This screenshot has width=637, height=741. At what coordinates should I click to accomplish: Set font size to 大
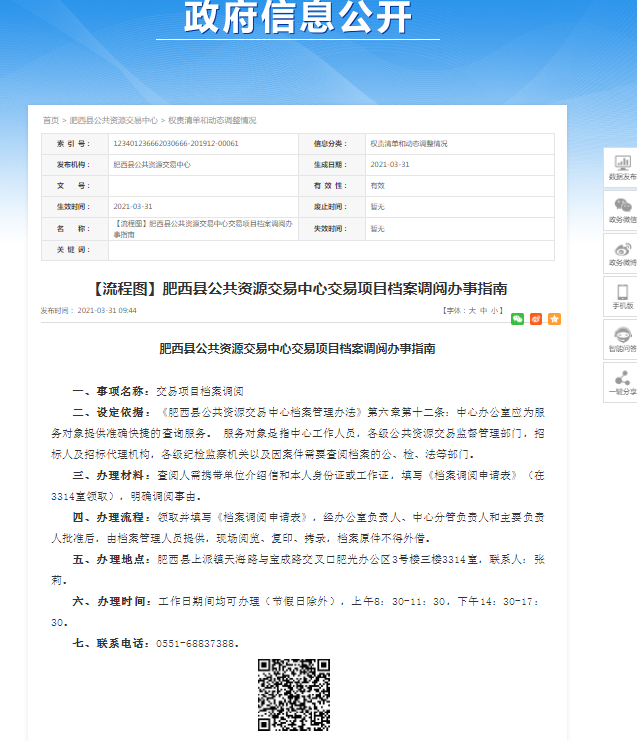click(472, 310)
